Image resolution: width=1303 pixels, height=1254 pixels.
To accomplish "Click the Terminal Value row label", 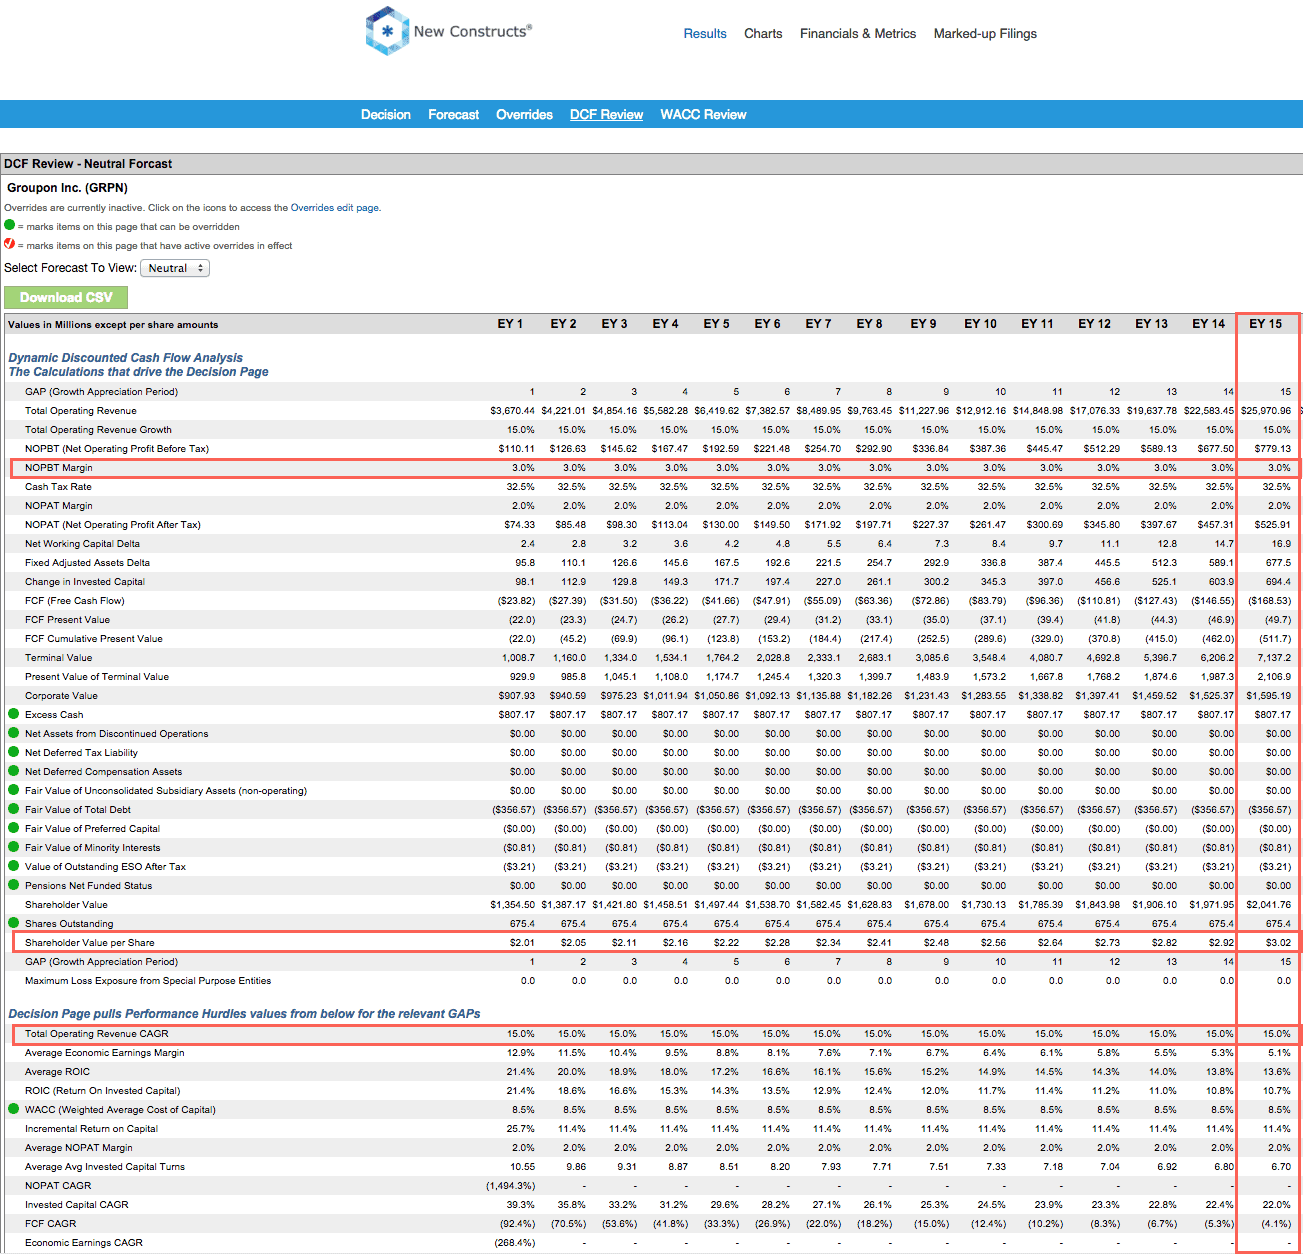I will click(x=58, y=657).
